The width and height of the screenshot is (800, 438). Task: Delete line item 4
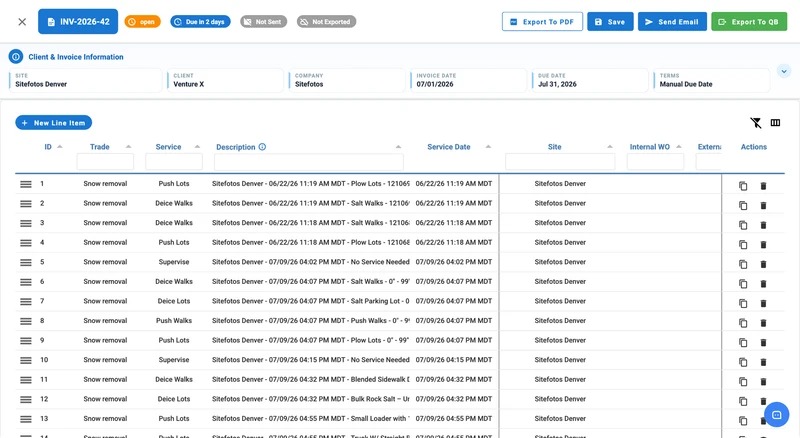(763, 245)
